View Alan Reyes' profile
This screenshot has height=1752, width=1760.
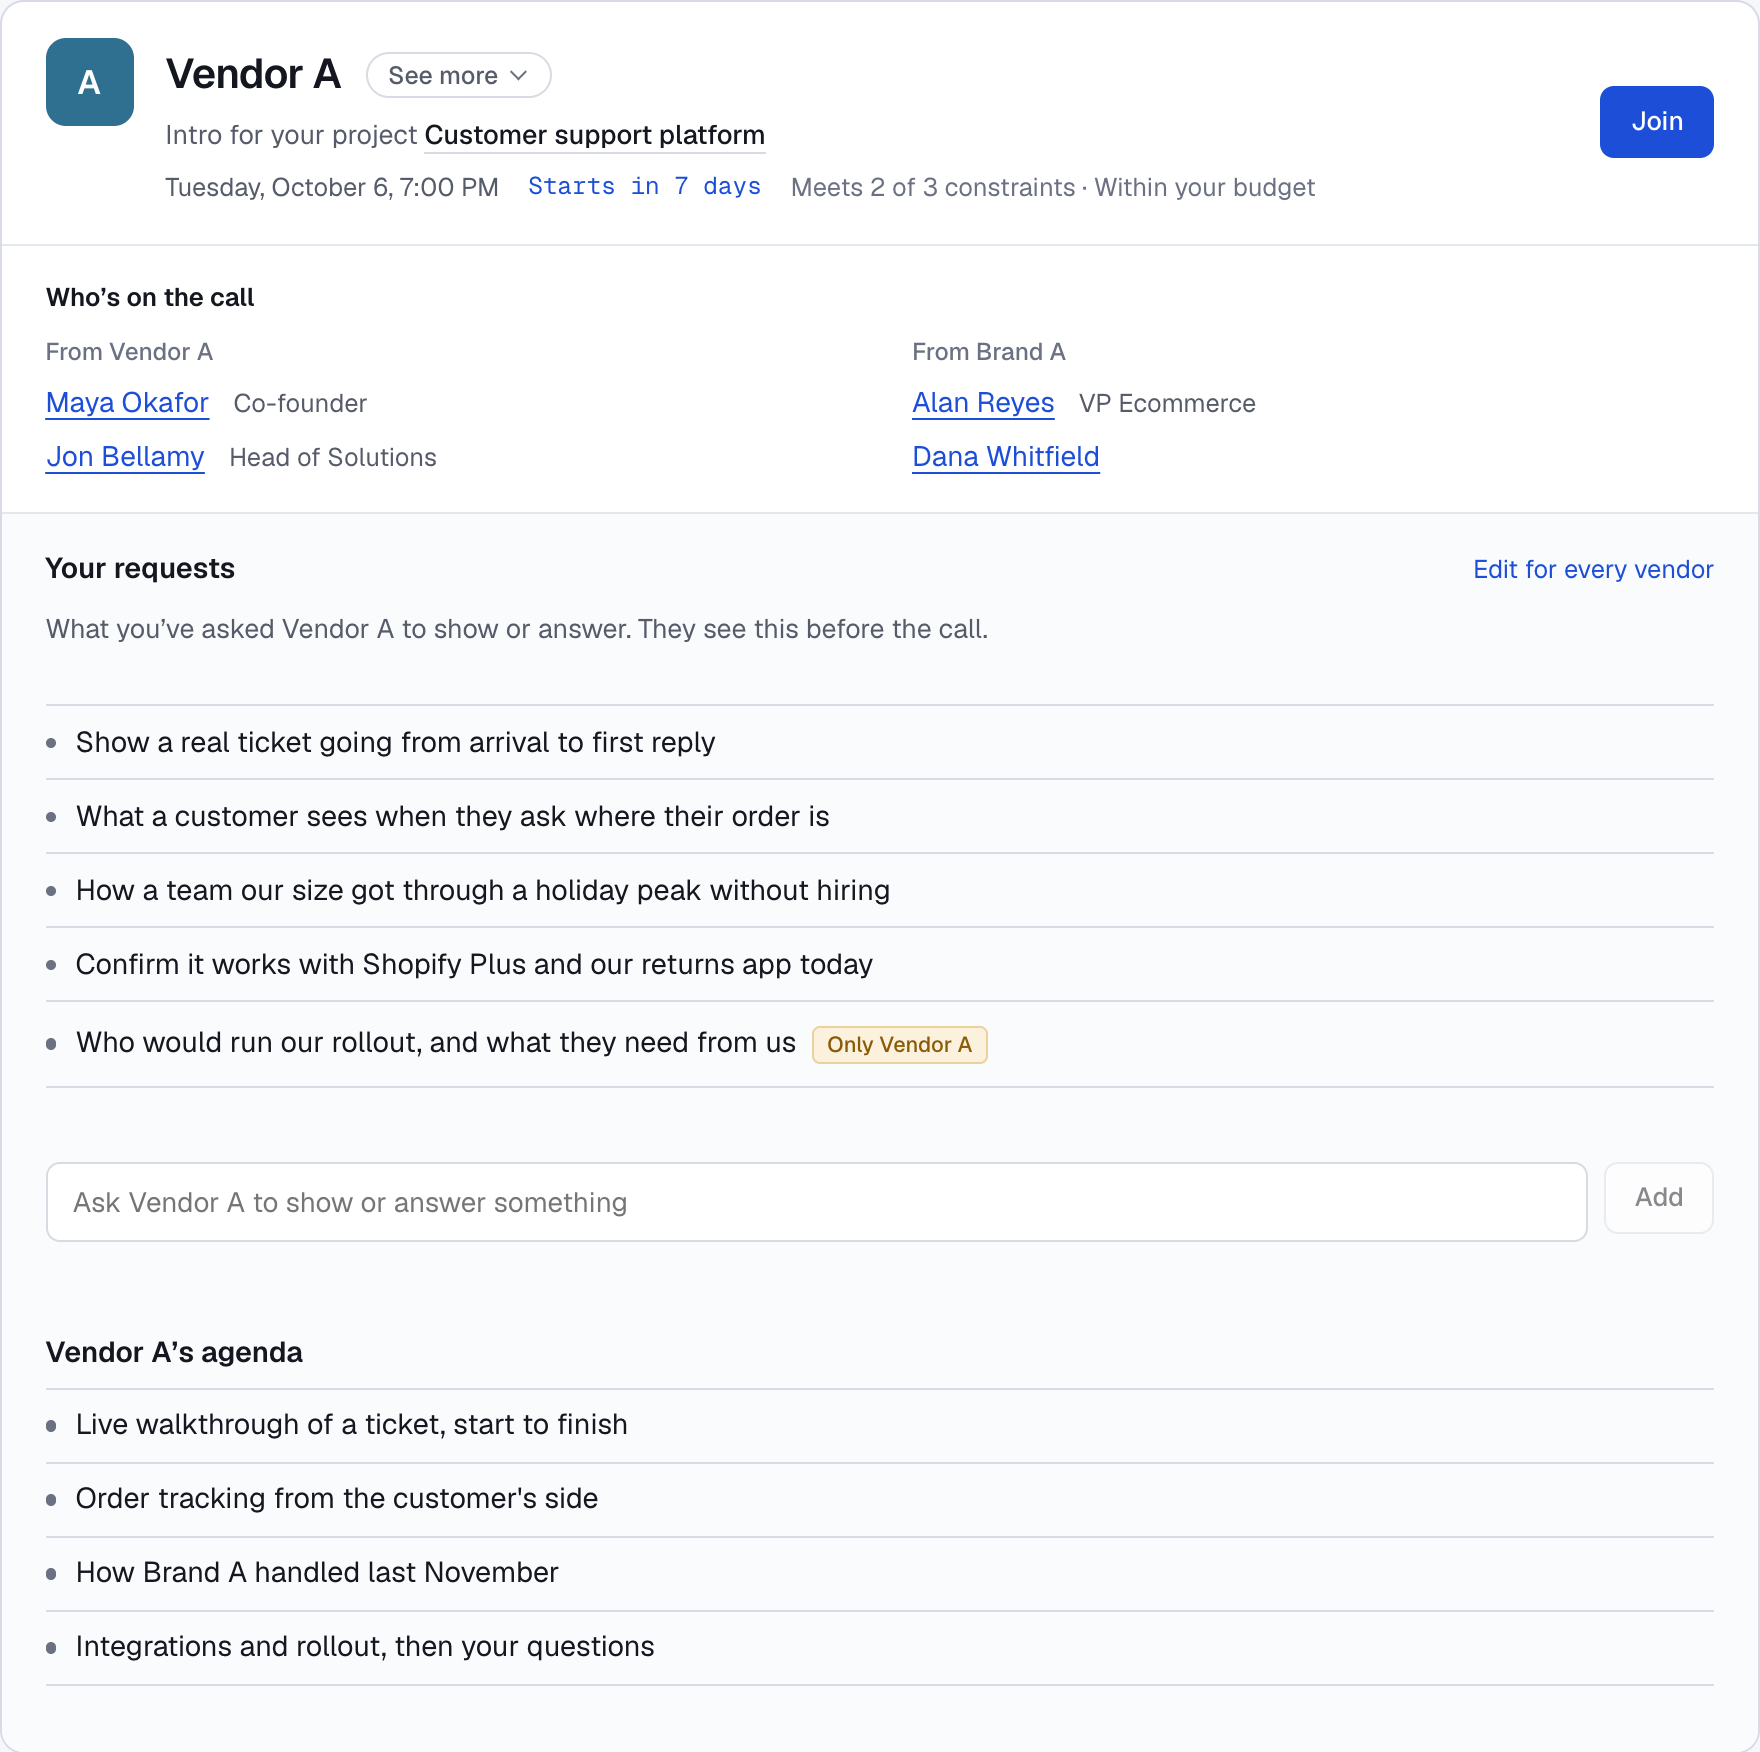coord(983,403)
